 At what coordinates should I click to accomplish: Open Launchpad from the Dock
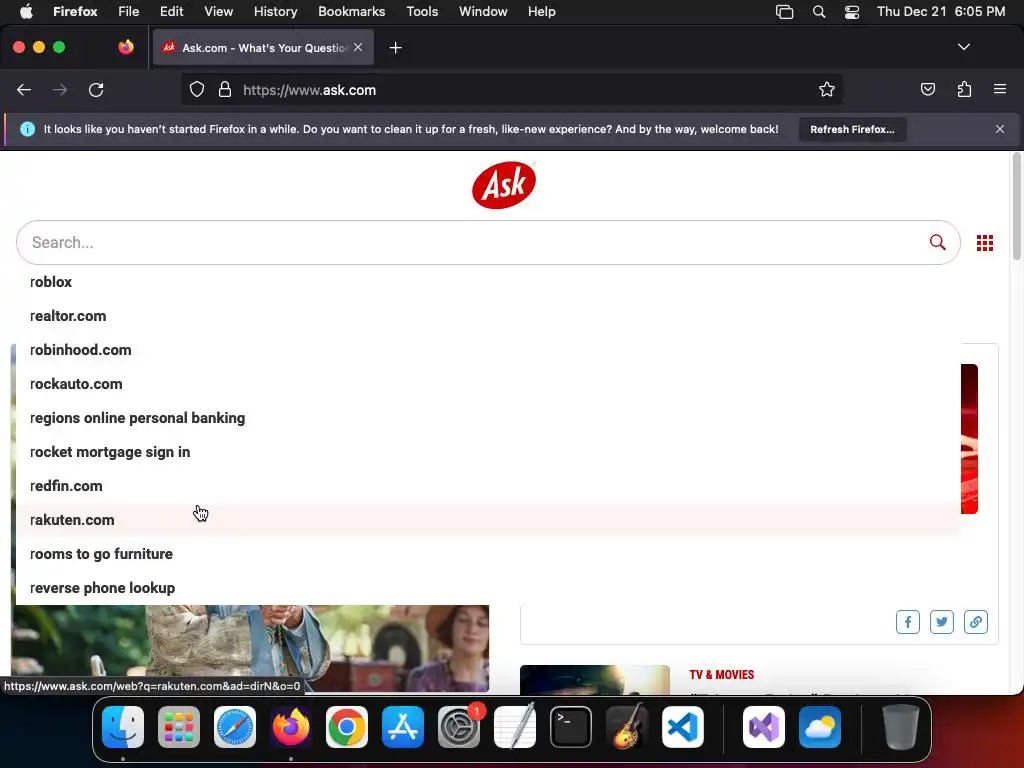point(179,727)
